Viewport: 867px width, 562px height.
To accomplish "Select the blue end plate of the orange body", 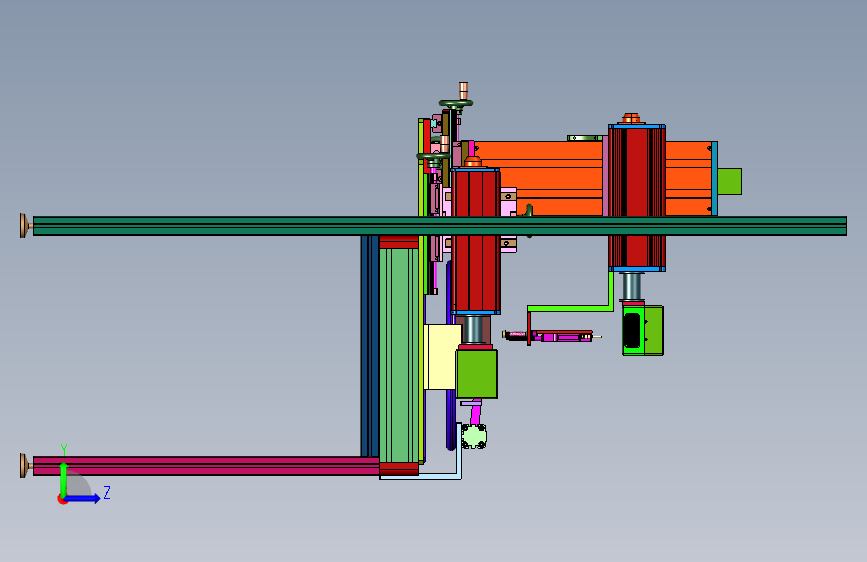I will click(714, 178).
